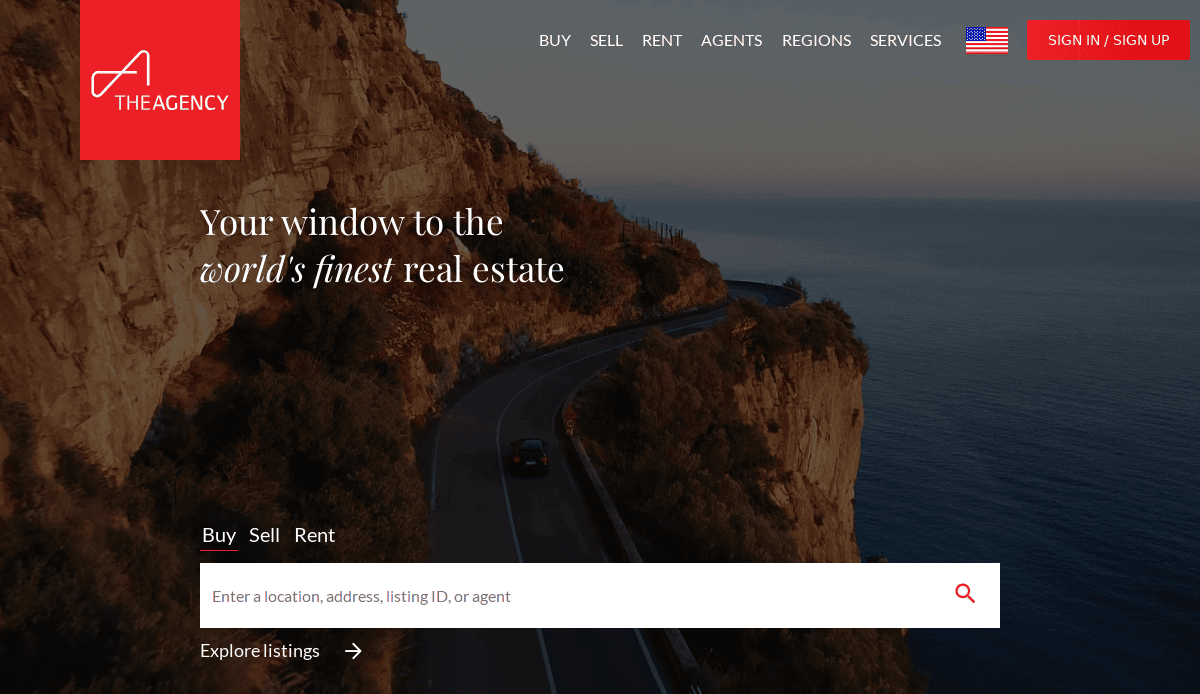Click the arrow beside Explore listings
Image resolution: width=1200 pixels, height=694 pixels.
coord(353,651)
